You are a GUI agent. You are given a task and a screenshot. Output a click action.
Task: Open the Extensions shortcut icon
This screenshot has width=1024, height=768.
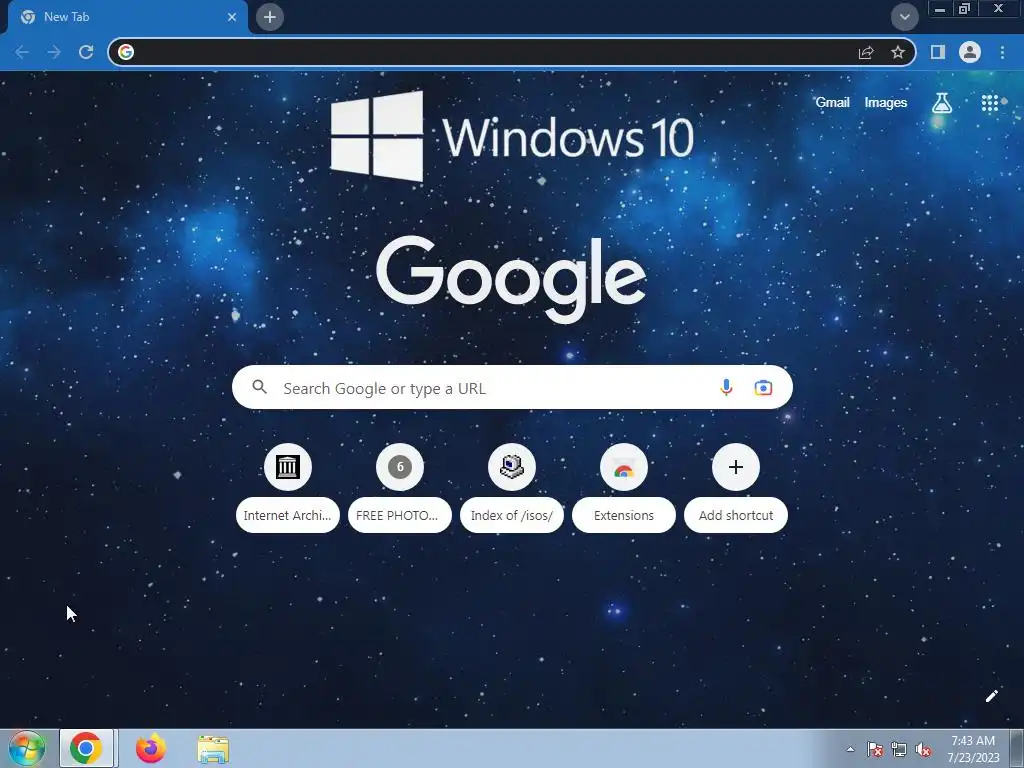pyautogui.click(x=624, y=467)
